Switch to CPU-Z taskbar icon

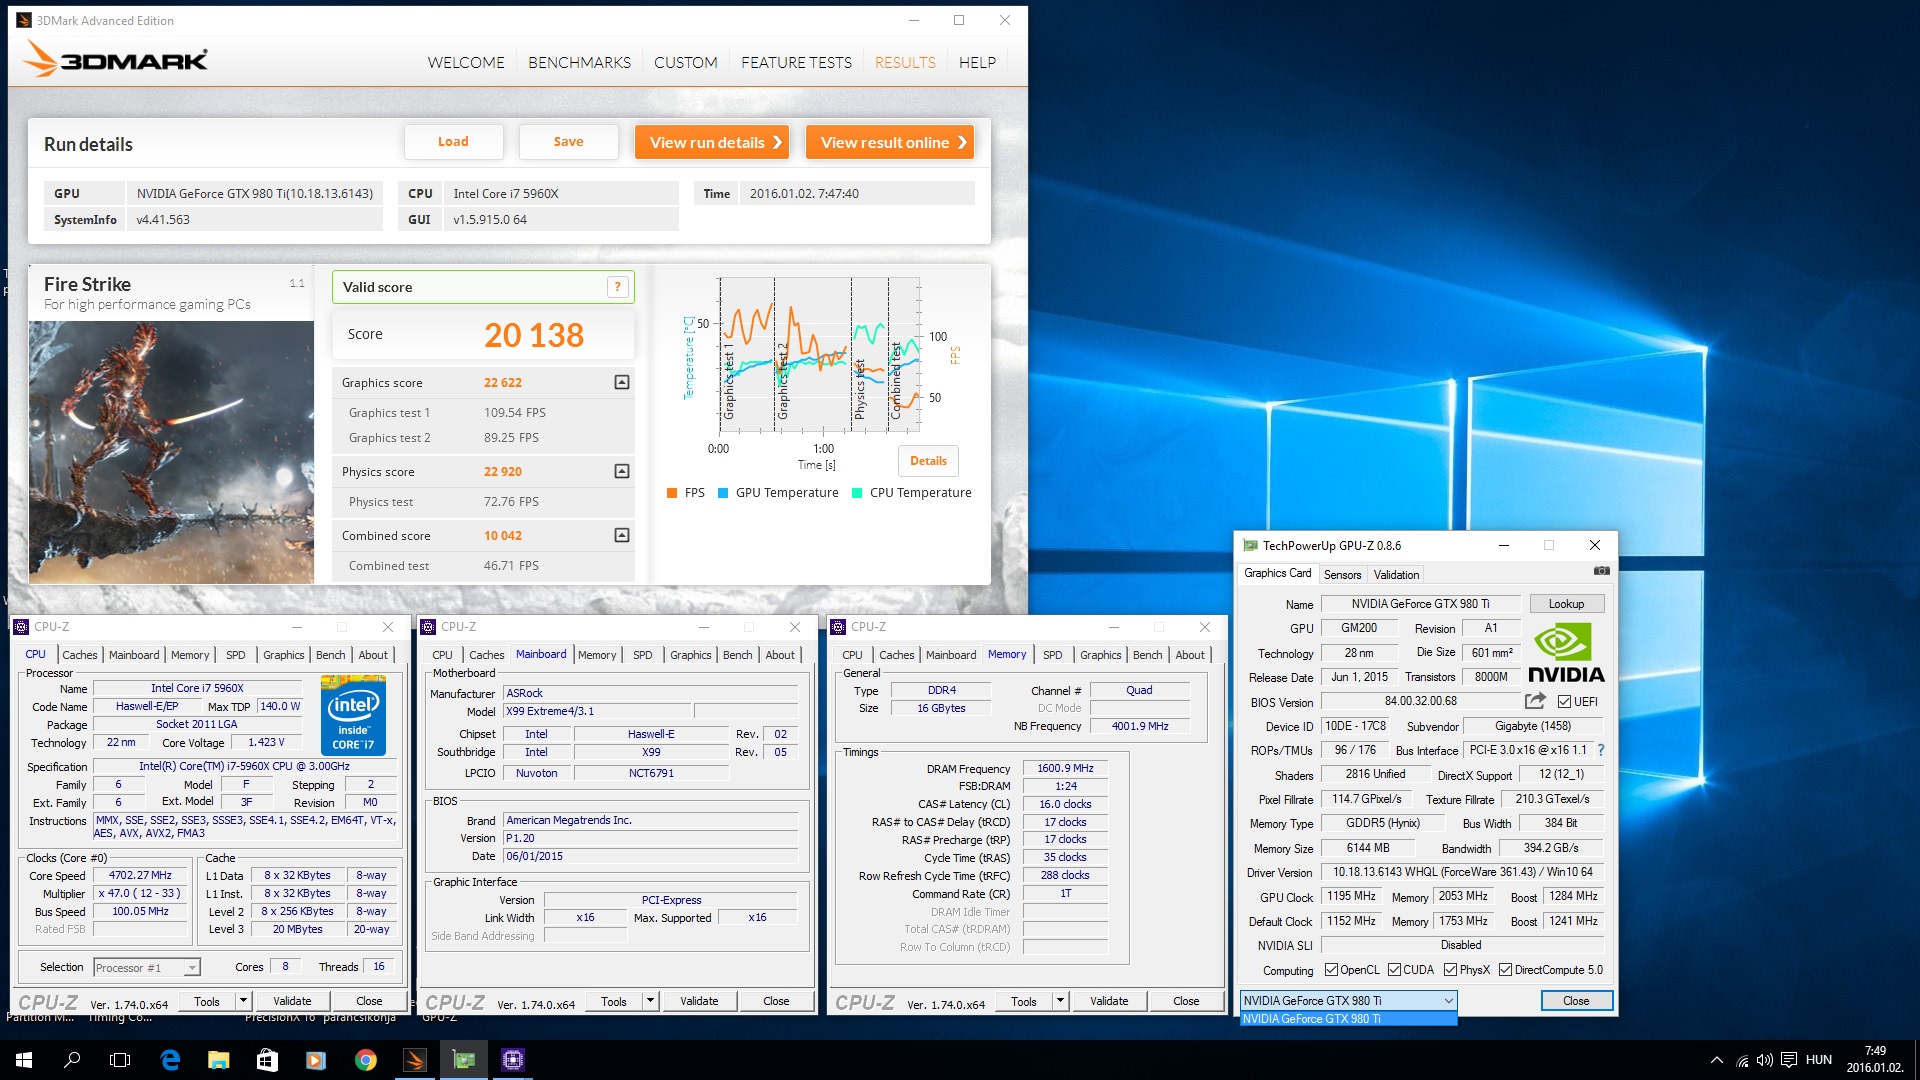(x=512, y=1060)
